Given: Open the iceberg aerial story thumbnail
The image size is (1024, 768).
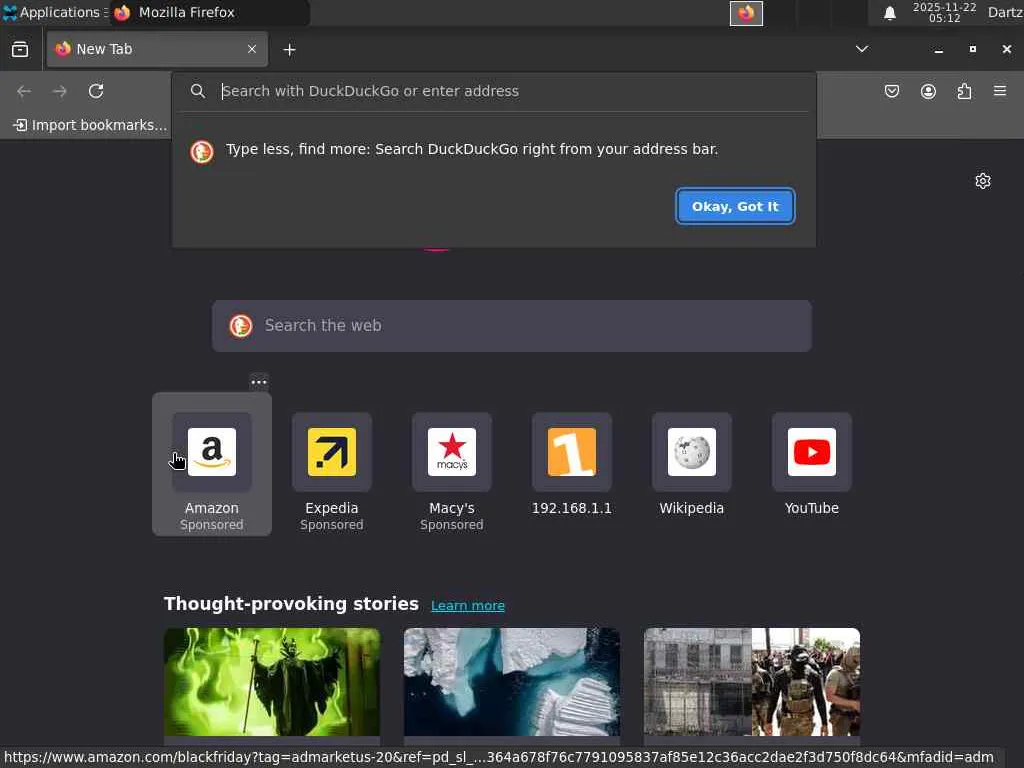Looking at the screenshot, I should [x=512, y=682].
